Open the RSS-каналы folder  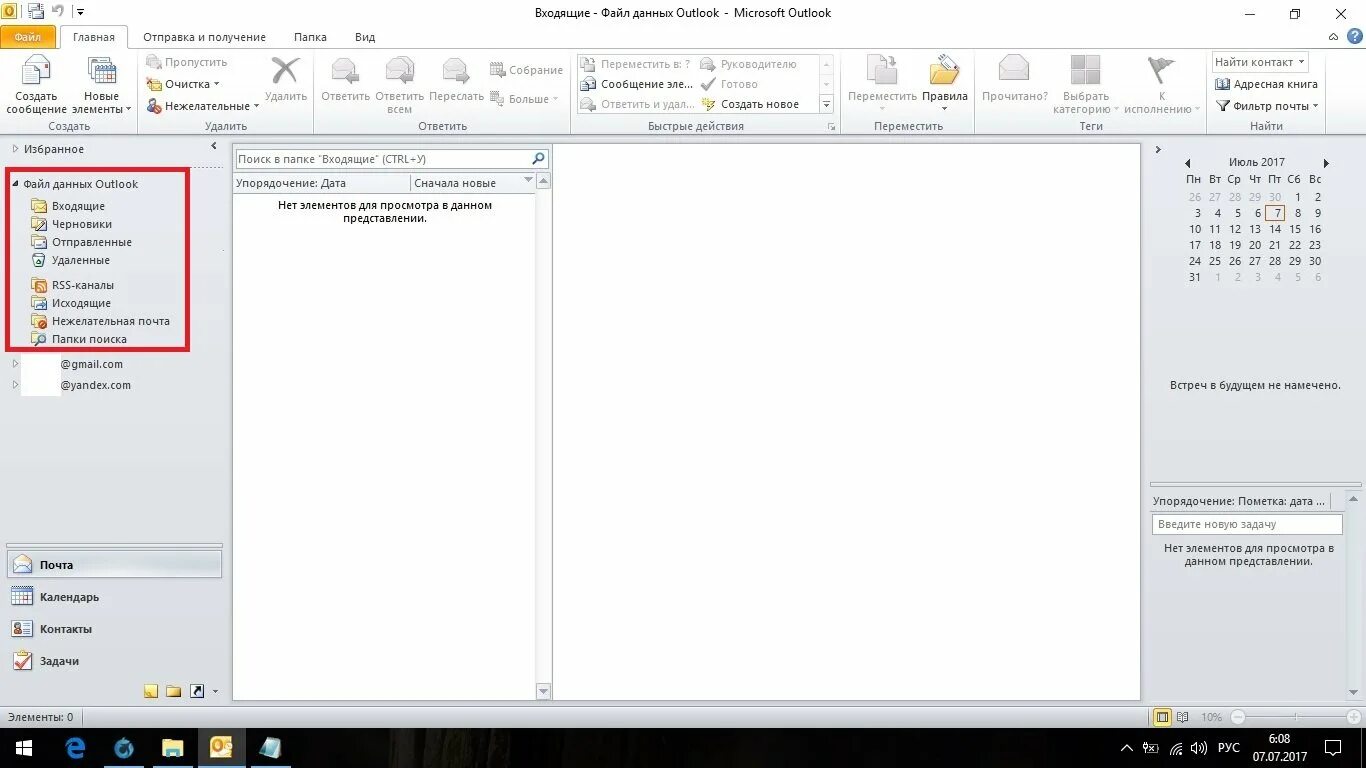83,285
